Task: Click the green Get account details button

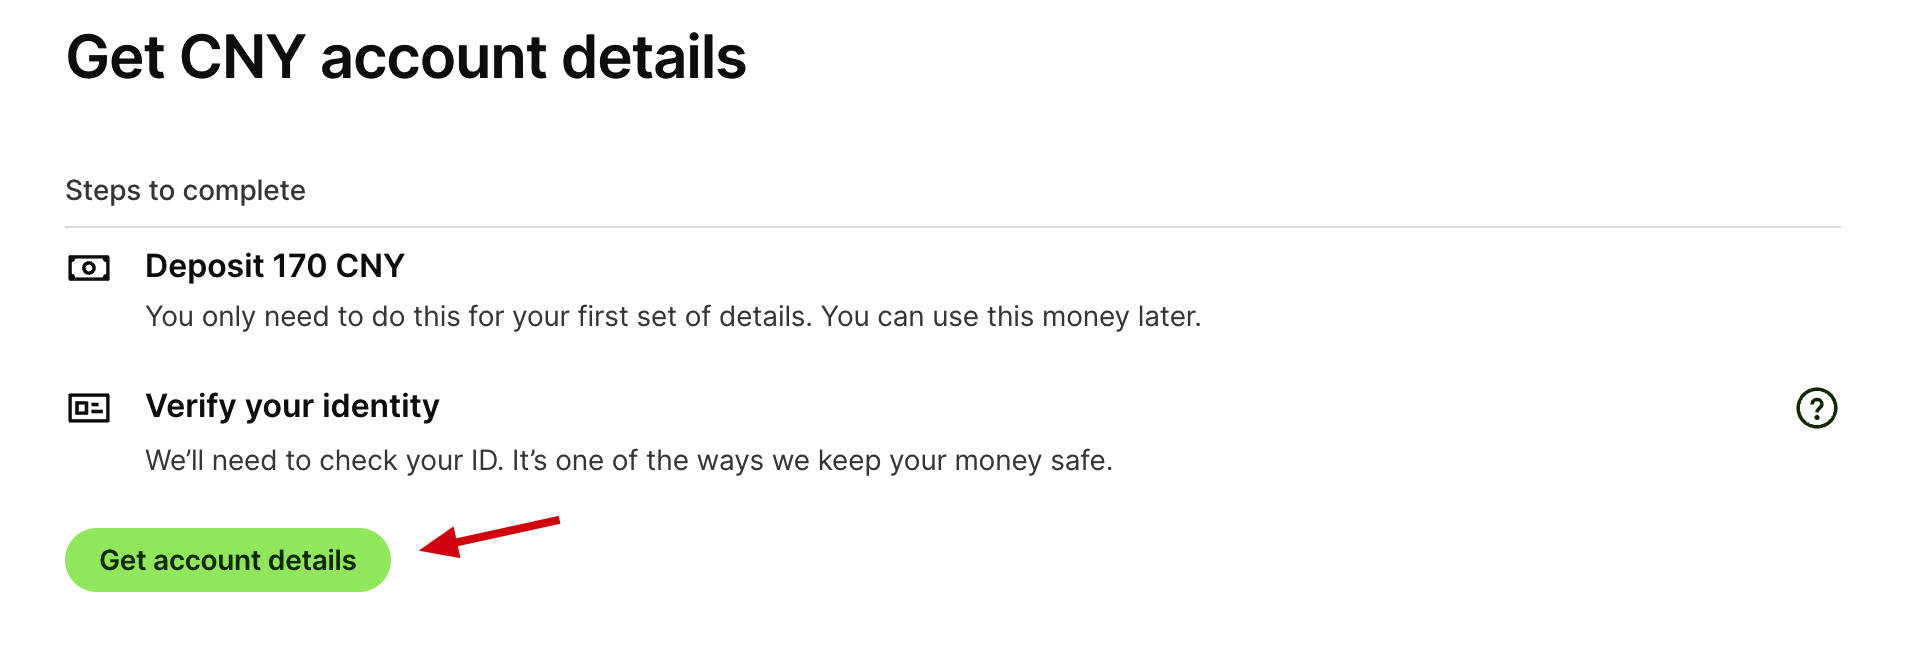Action: click(x=228, y=560)
